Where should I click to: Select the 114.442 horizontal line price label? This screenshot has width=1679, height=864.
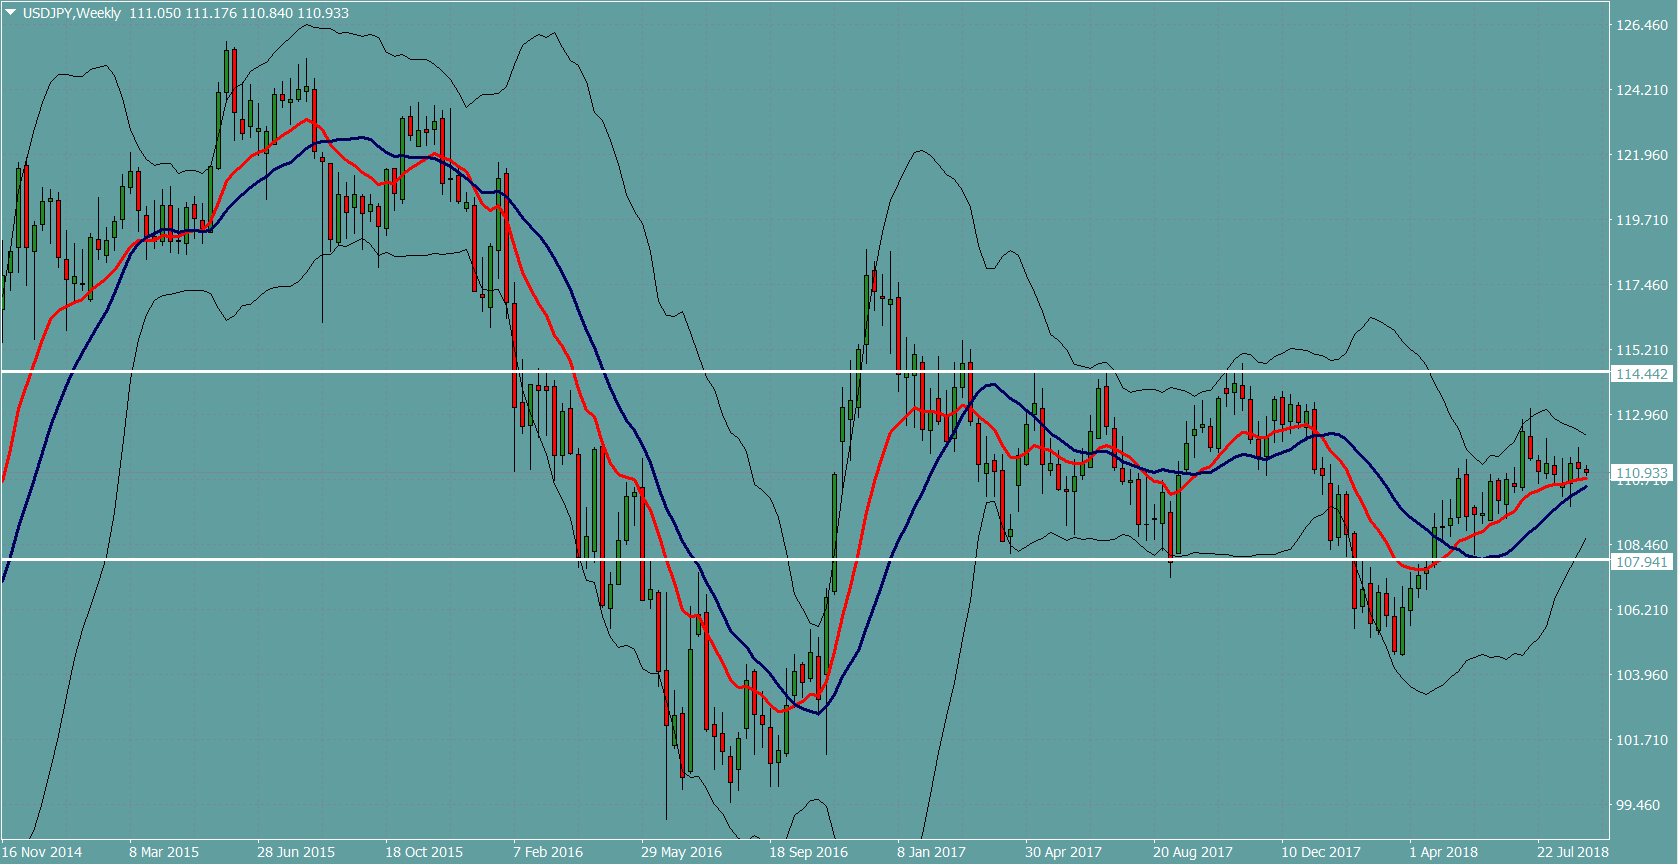[x=1642, y=374]
